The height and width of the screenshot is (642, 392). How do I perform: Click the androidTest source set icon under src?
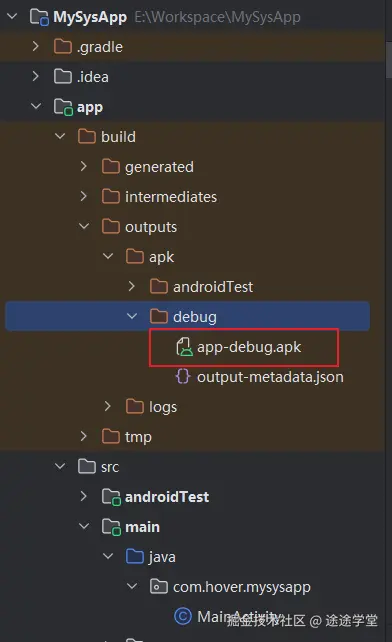(x=111, y=497)
